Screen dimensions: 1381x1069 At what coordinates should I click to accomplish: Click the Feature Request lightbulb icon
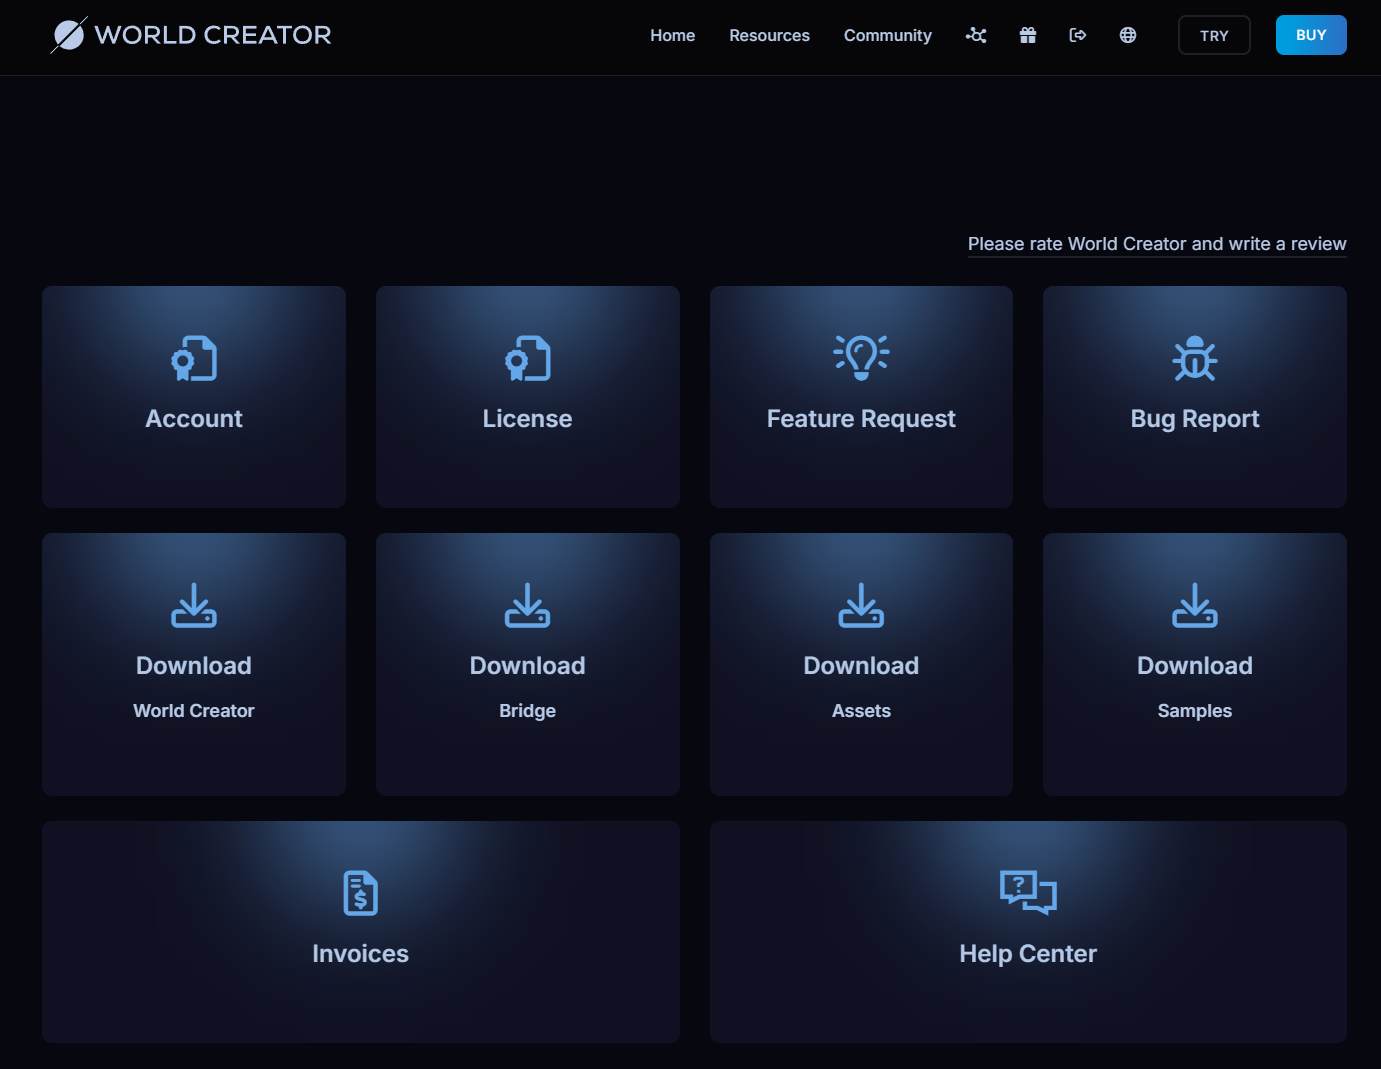[x=861, y=357]
